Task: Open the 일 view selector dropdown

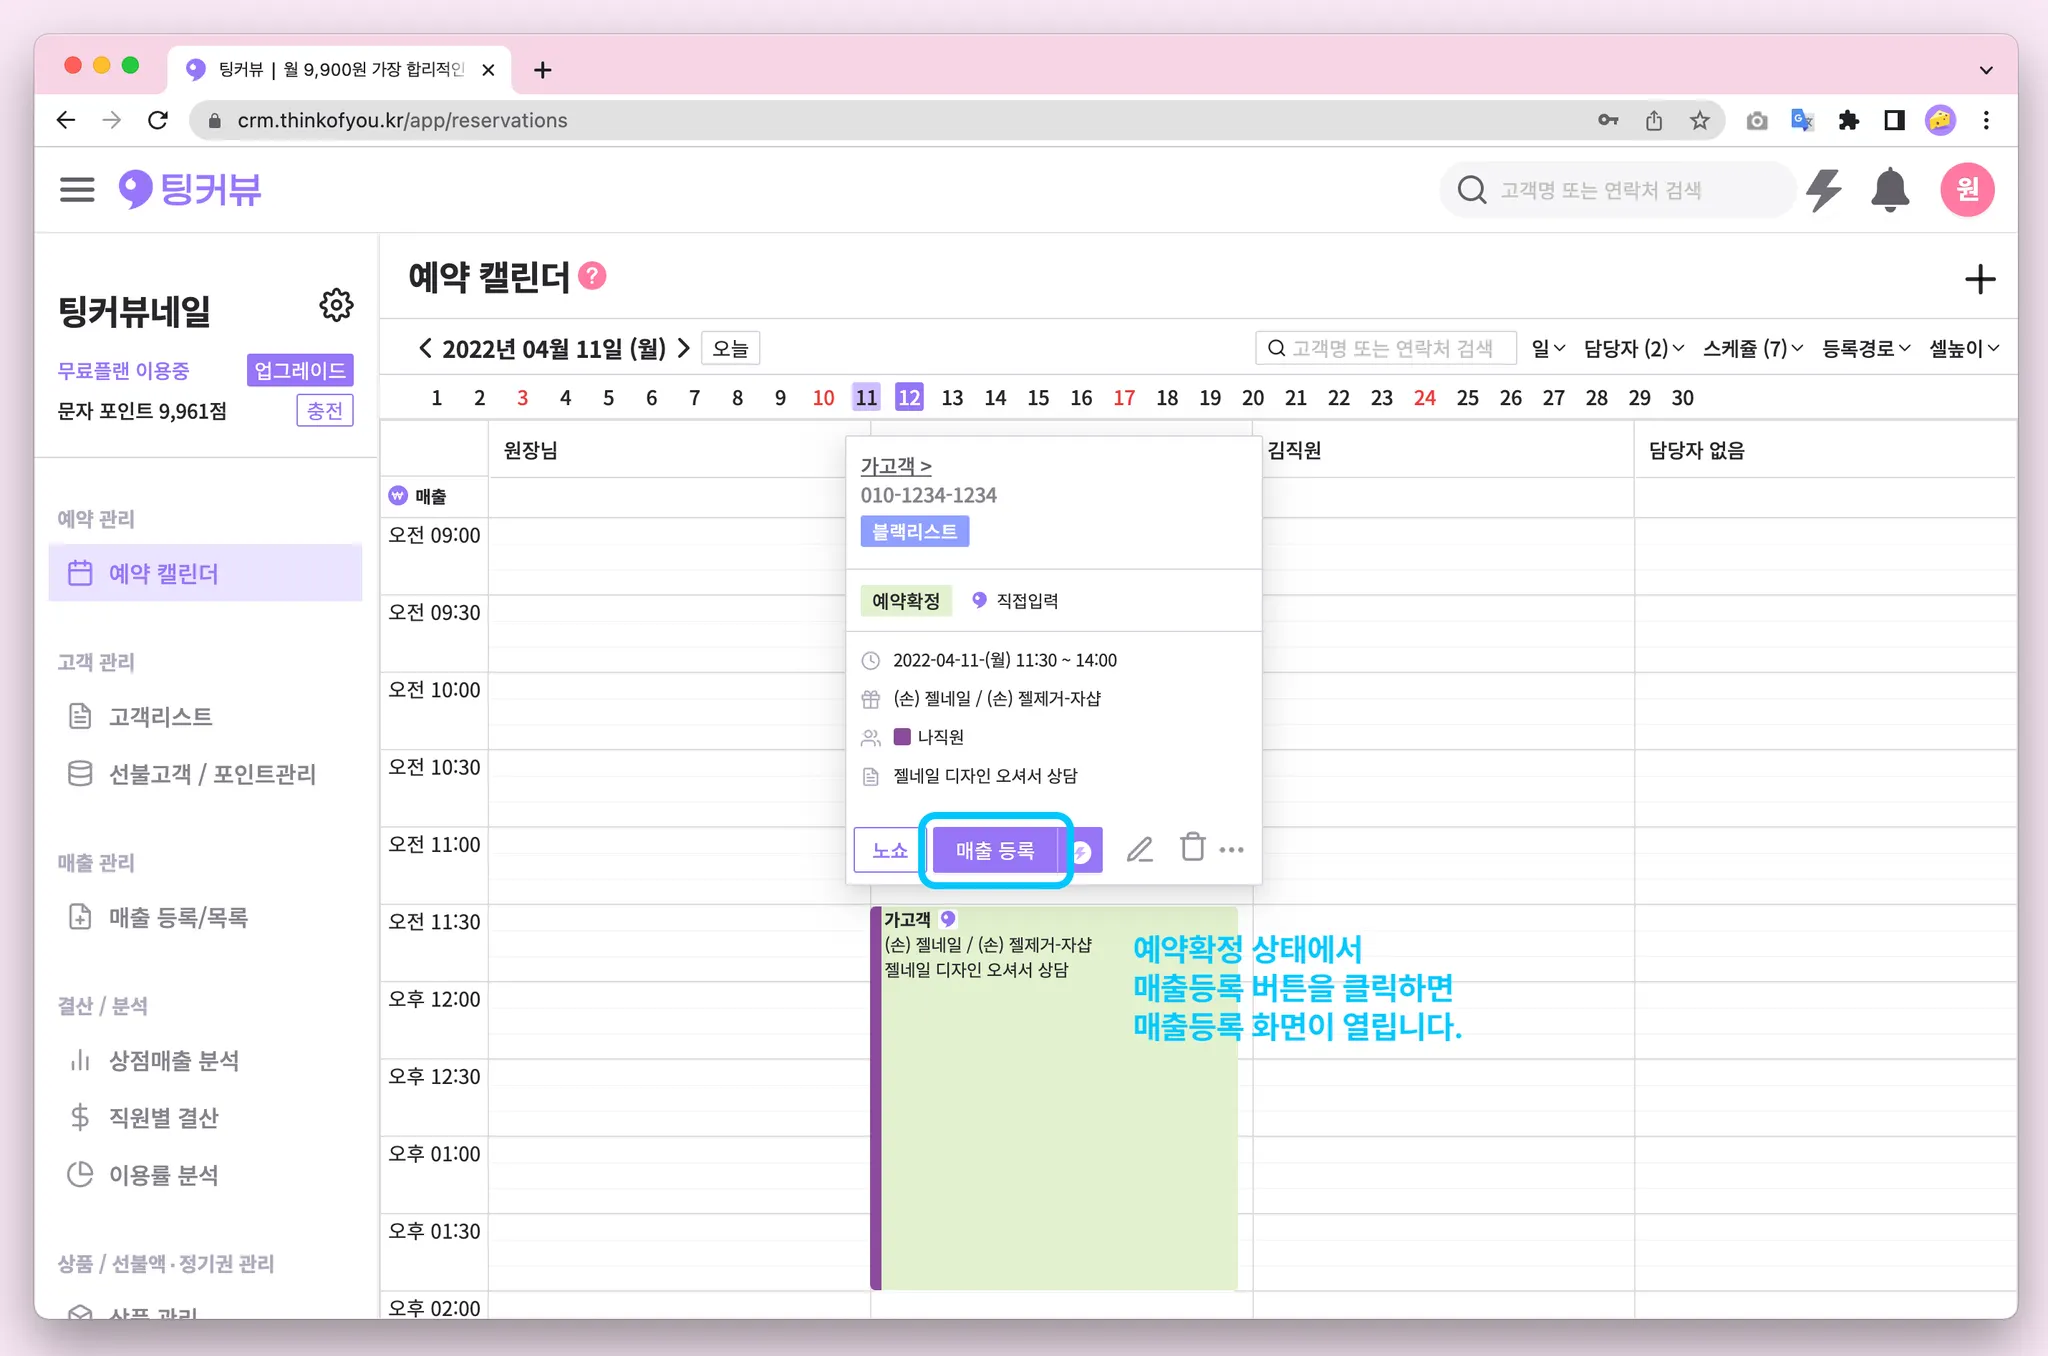Action: [1547, 349]
